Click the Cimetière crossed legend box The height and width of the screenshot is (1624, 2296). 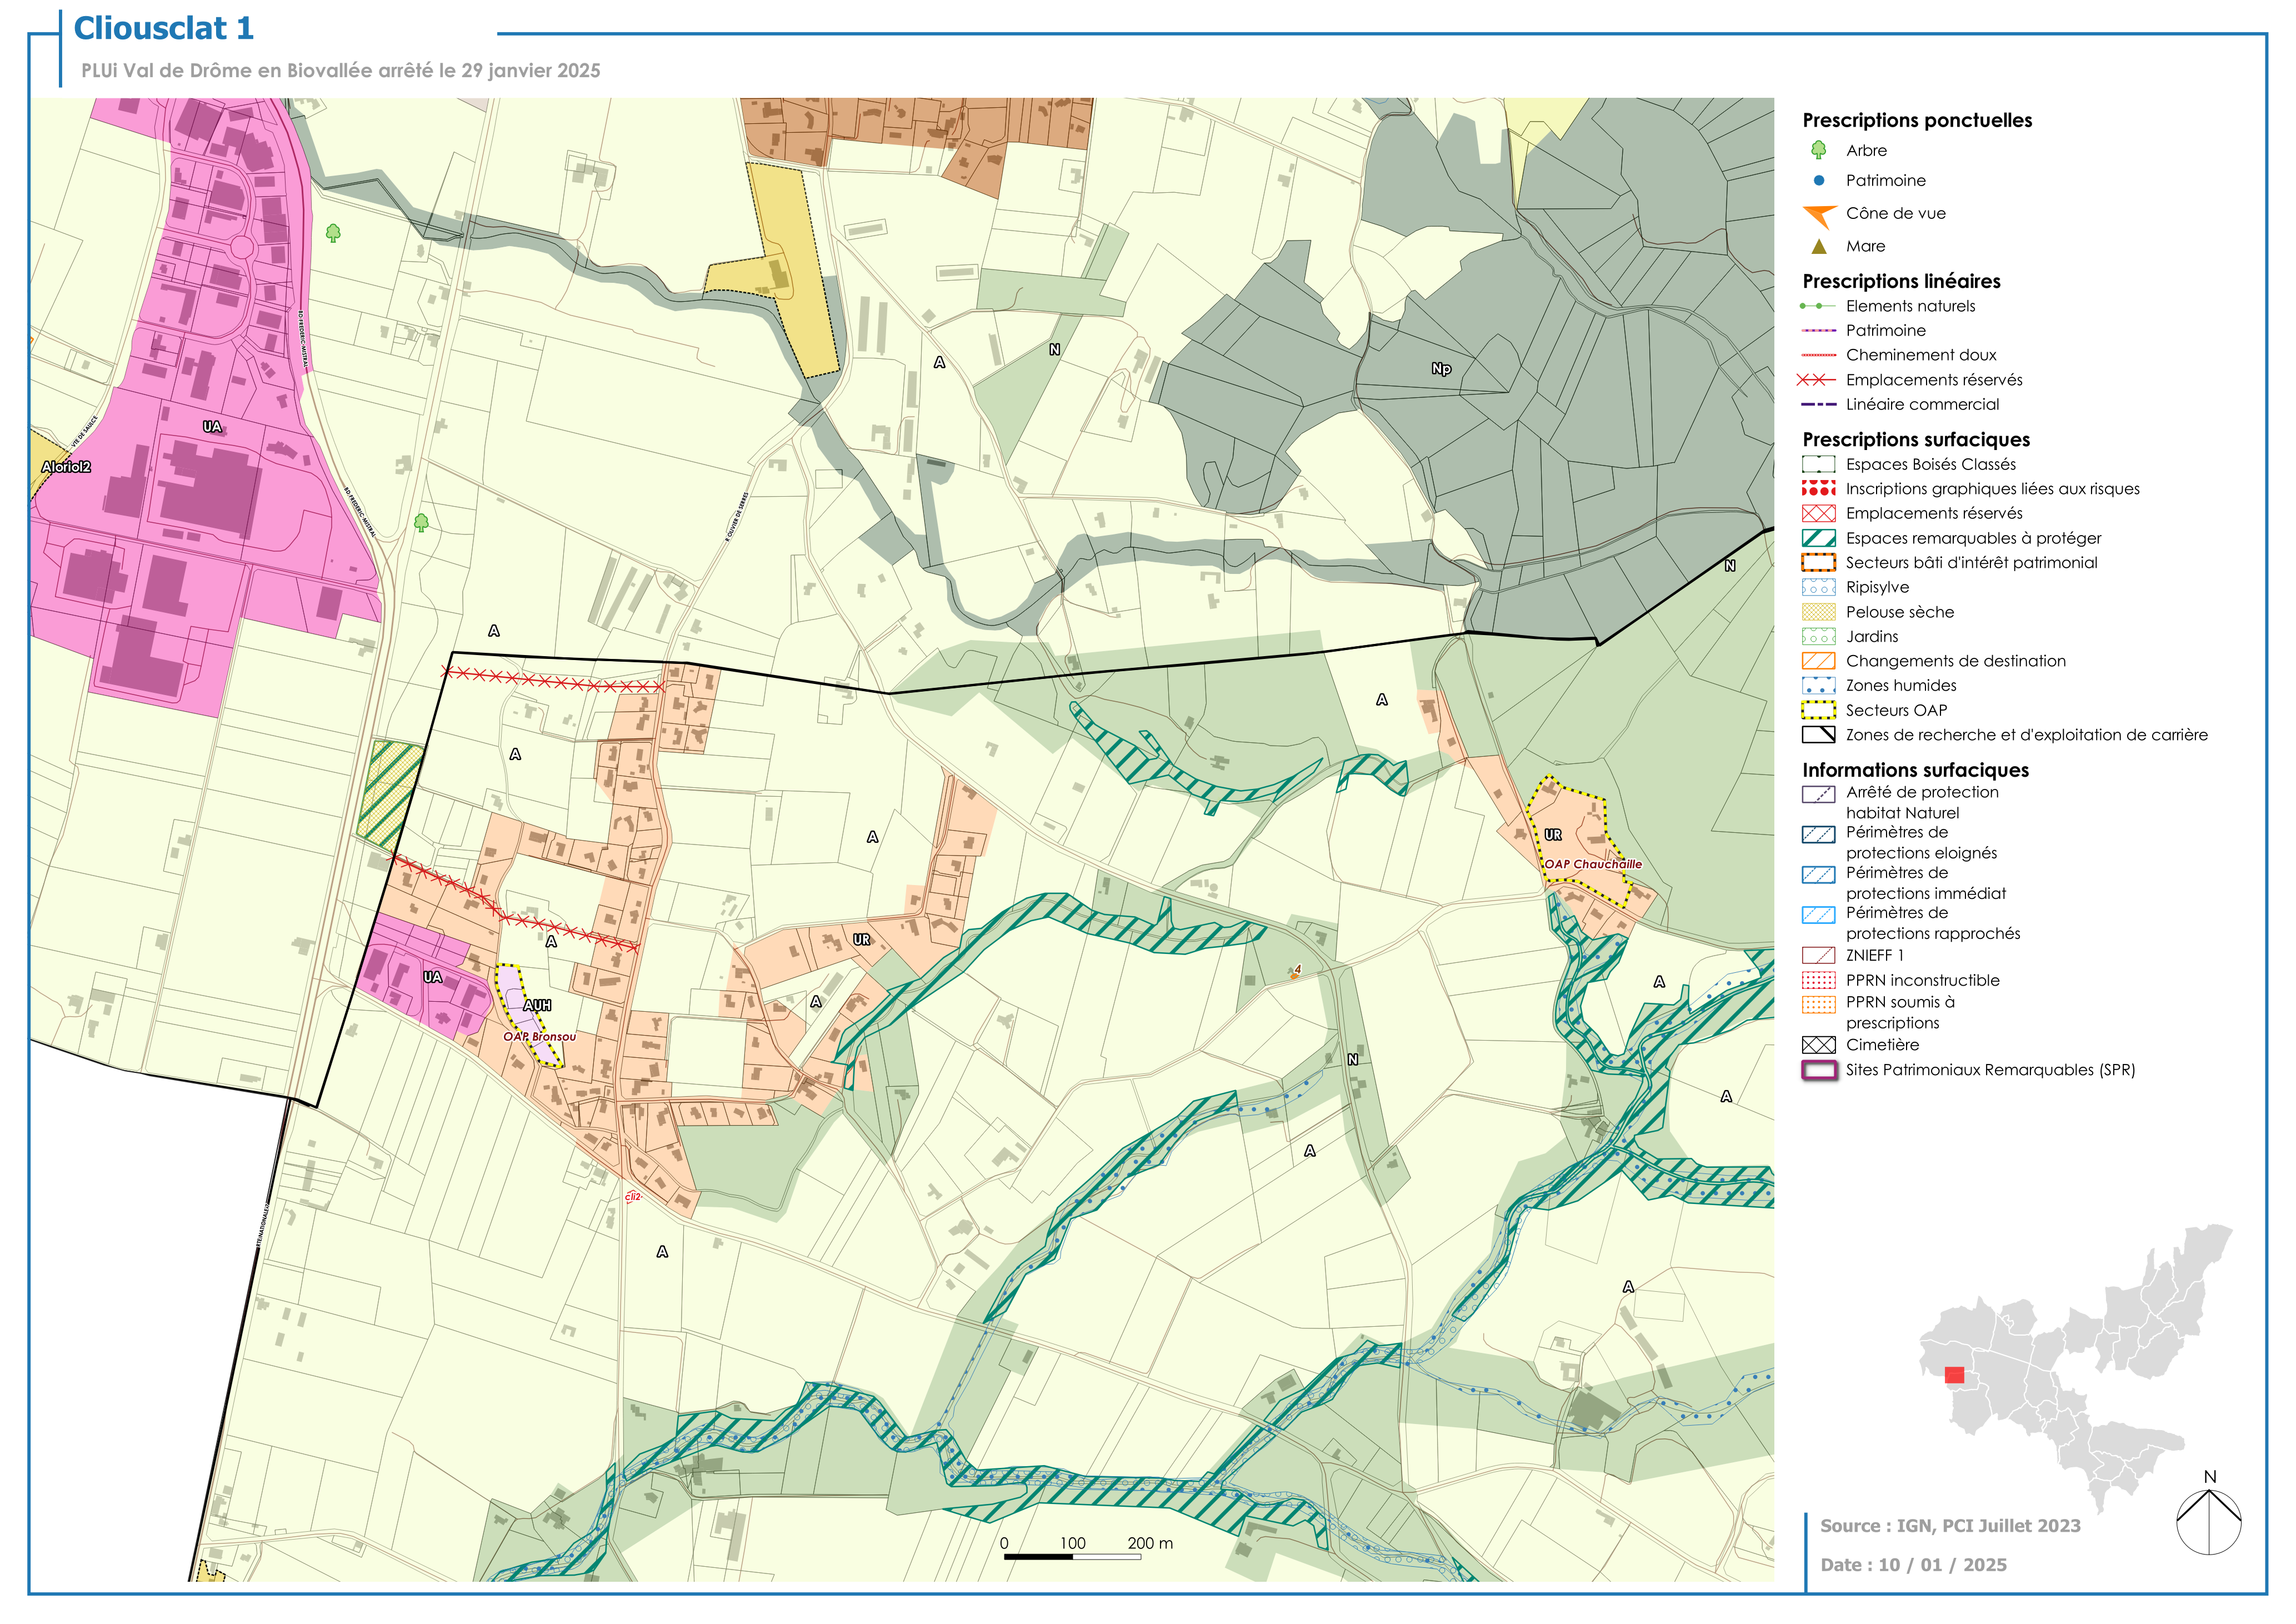(x=1818, y=1045)
